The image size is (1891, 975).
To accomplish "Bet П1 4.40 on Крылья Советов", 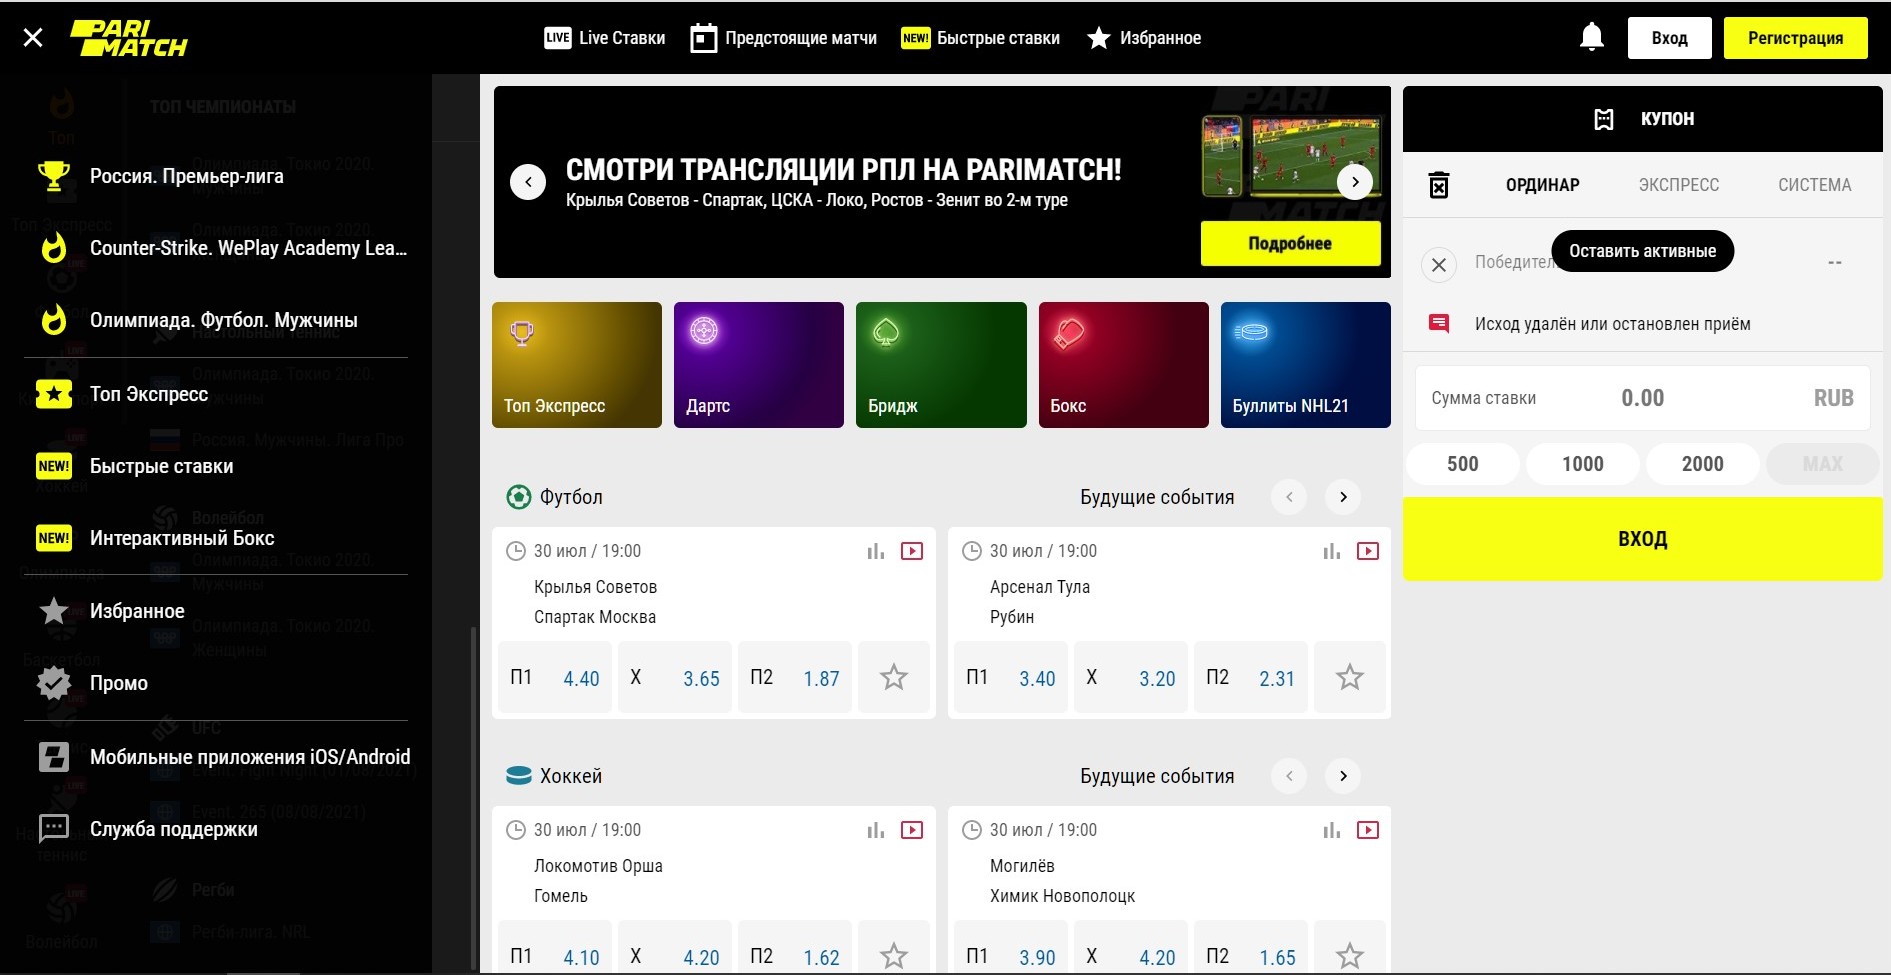I will point(555,677).
